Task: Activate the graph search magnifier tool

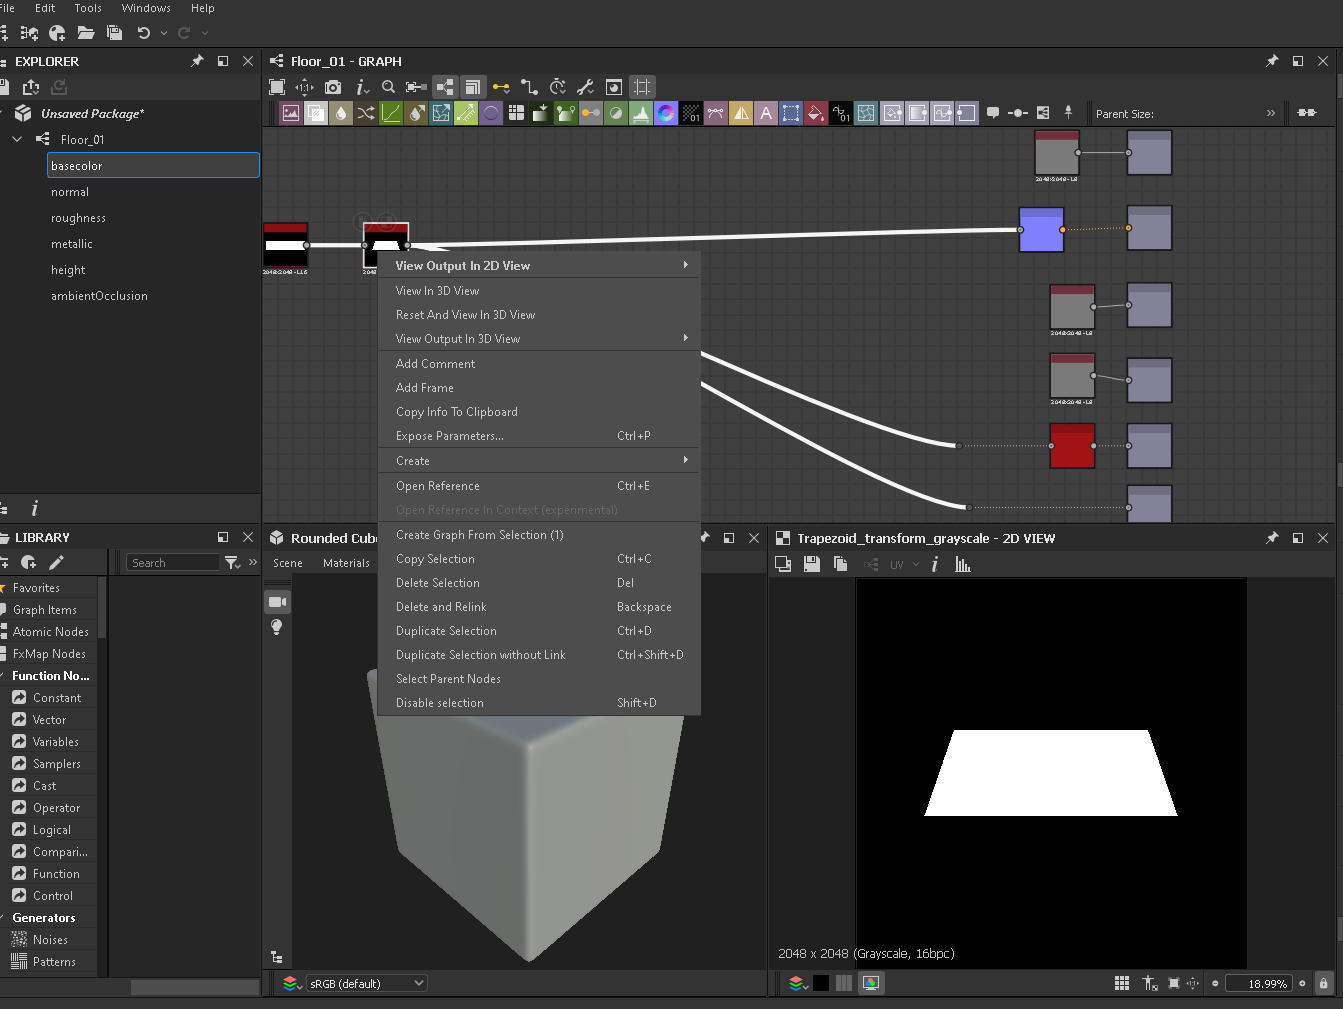Action: coord(388,87)
